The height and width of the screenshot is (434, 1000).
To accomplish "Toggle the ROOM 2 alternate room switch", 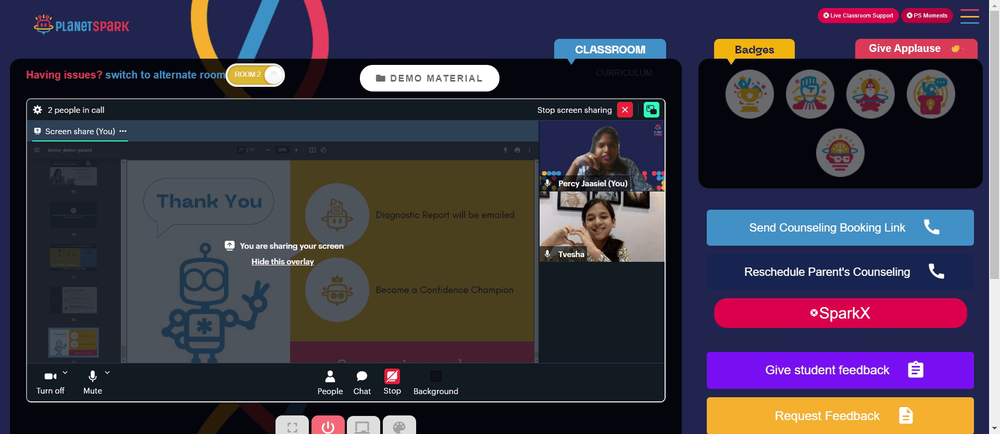I will coord(255,75).
